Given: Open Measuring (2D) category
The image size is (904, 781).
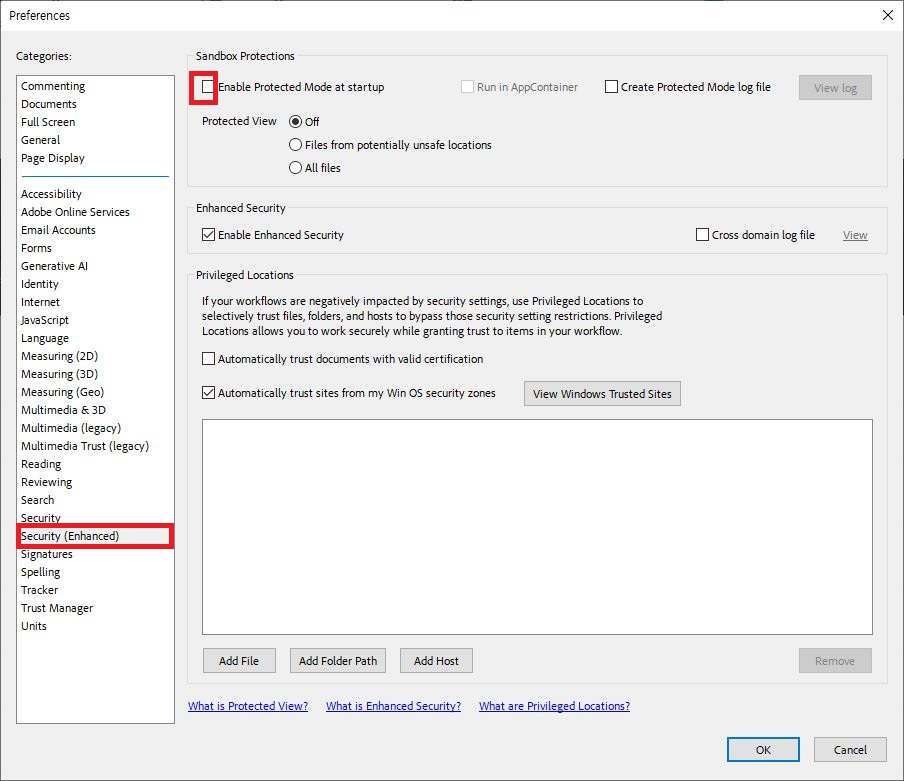Looking at the screenshot, I should click(59, 356).
